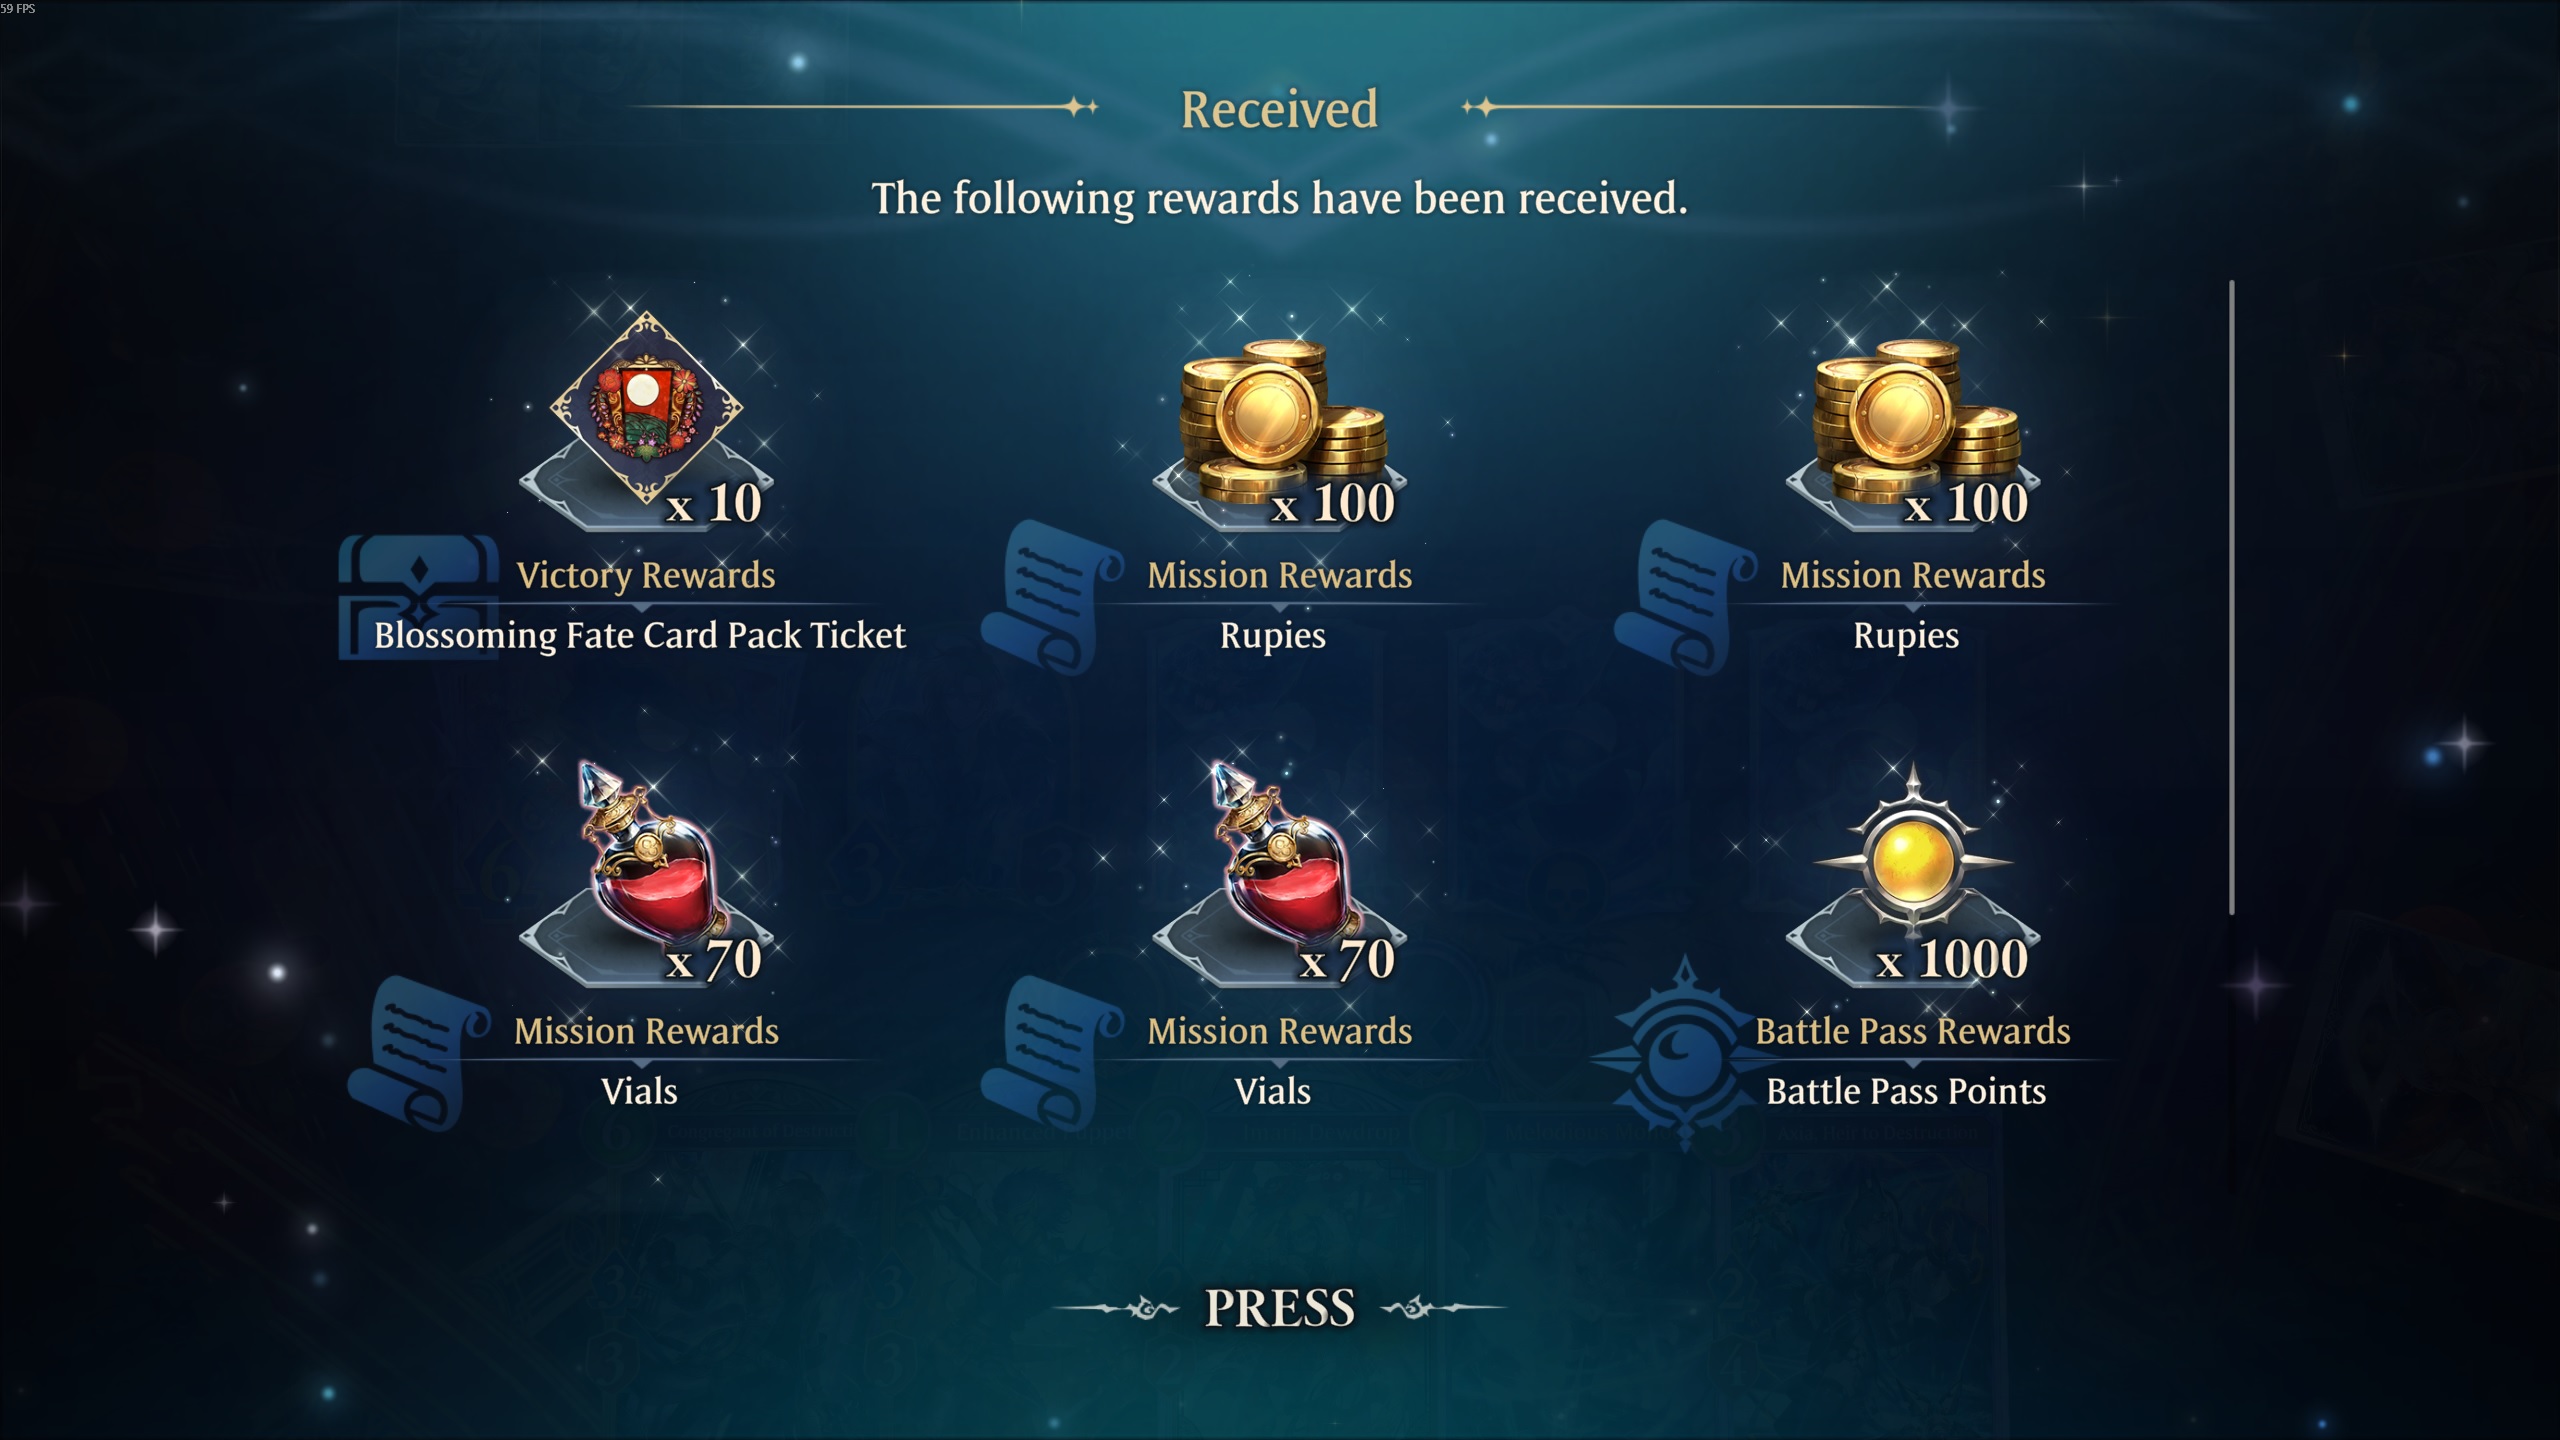Click the scroll emblem beside middle Rupies
Image resolution: width=2560 pixels, height=1440 pixels.
coord(1052,596)
